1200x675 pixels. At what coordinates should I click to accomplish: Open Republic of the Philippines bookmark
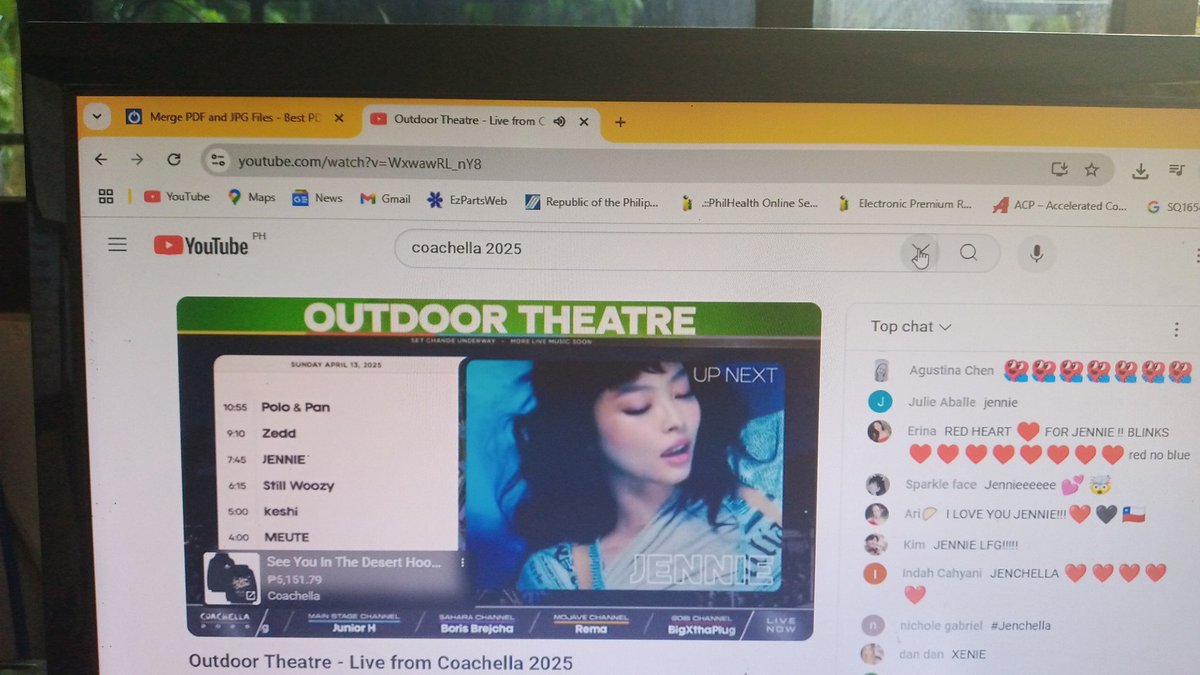(x=592, y=201)
